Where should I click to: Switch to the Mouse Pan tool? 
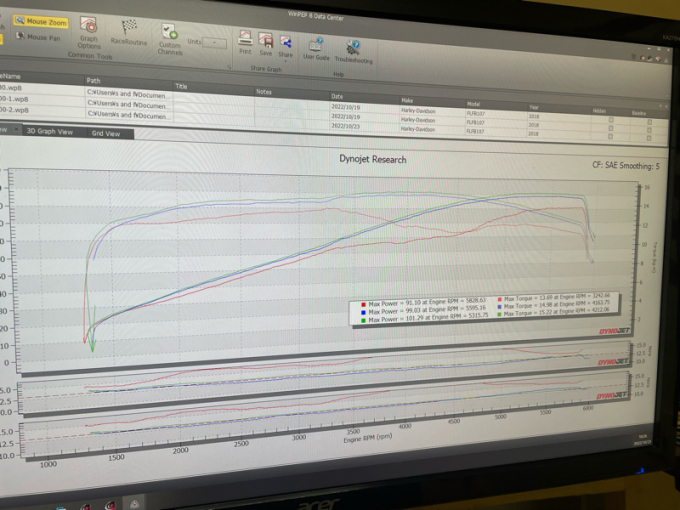[38, 37]
